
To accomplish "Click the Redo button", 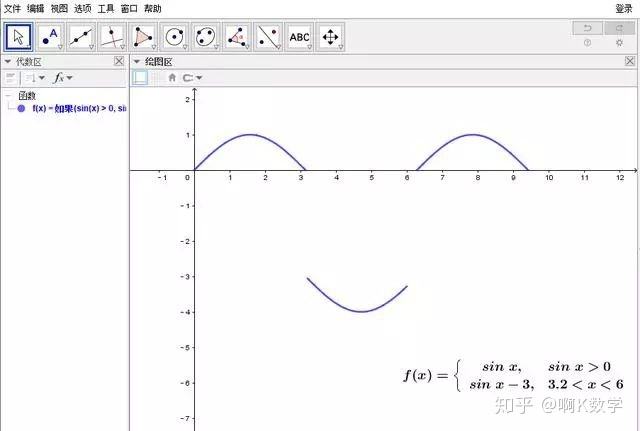I will pyautogui.click(x=619, y=28).
